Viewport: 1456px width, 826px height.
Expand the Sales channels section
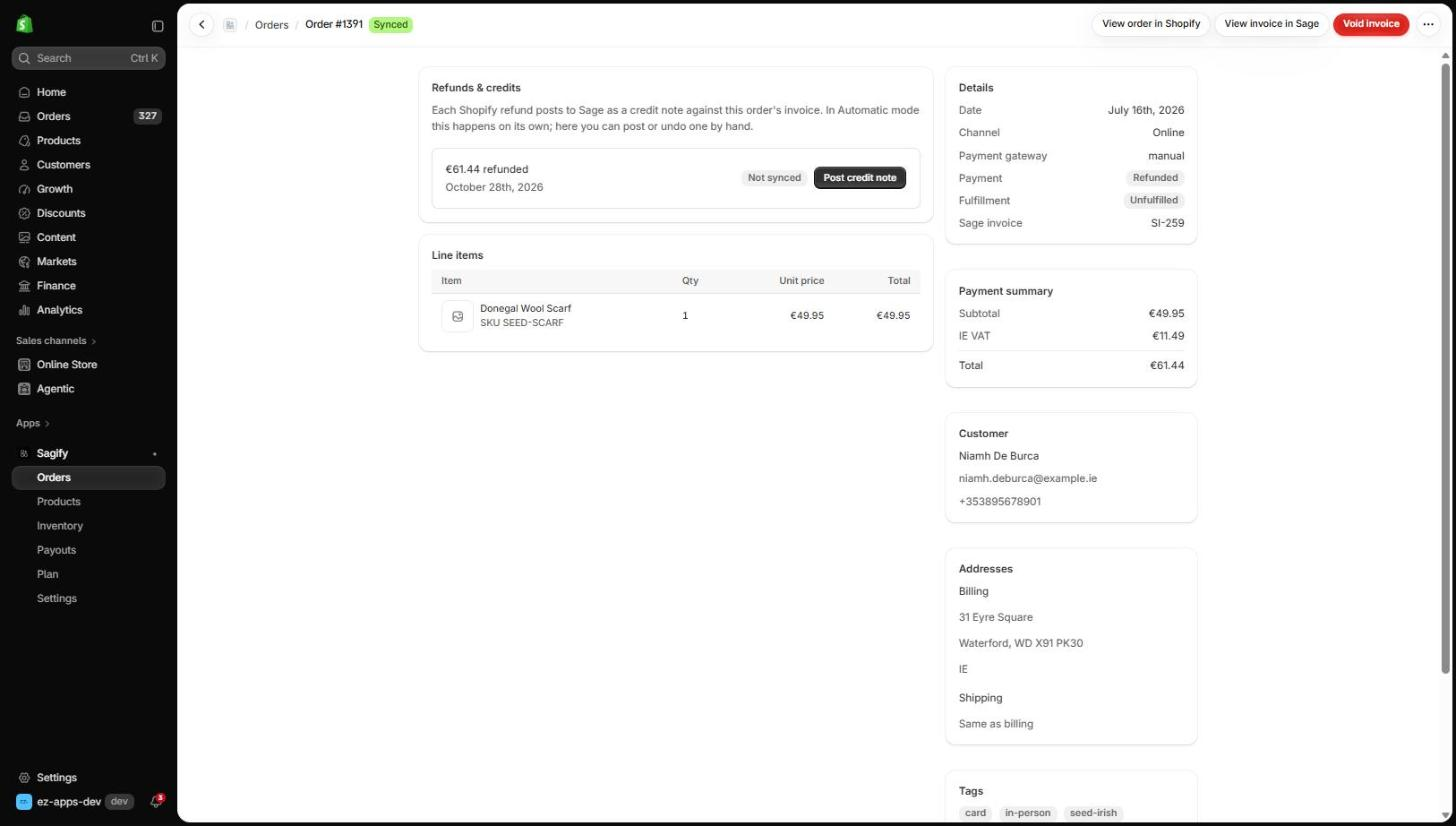click(x=56, y=341)
